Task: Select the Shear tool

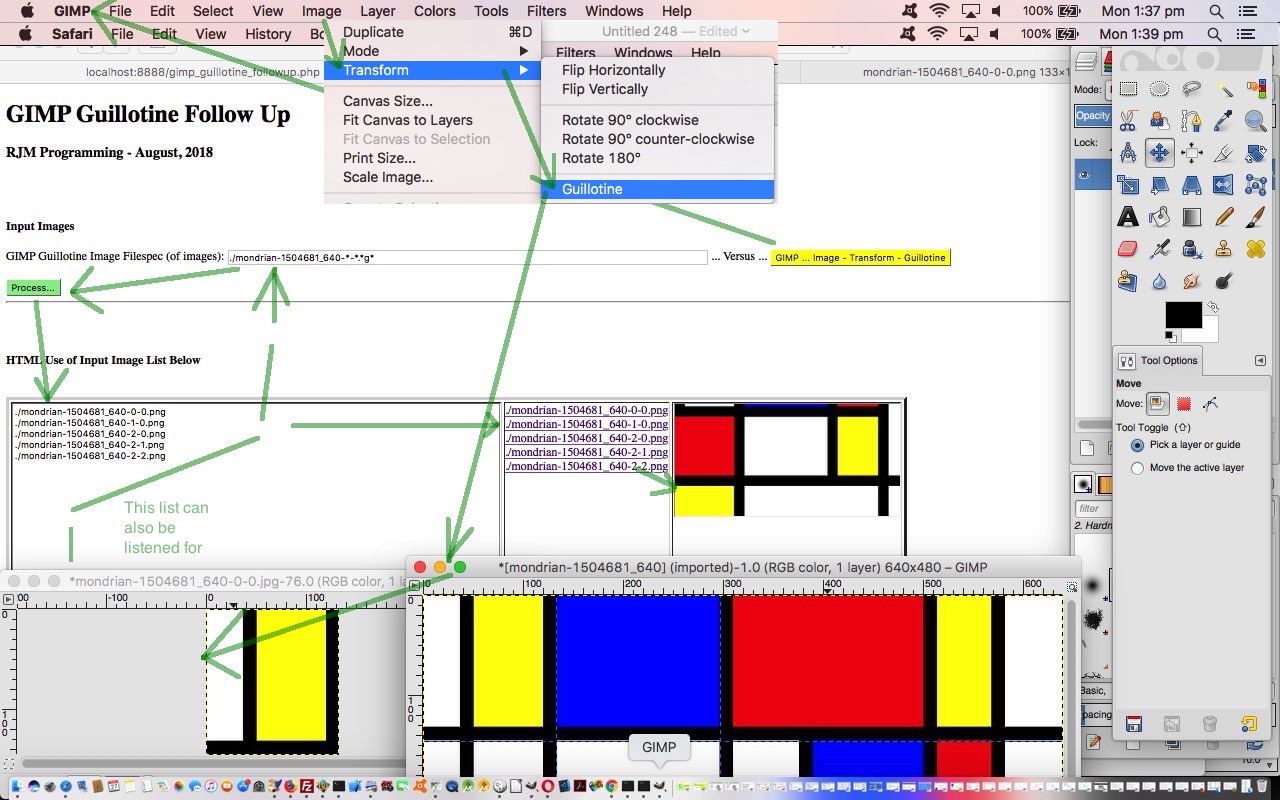Action: 1159,185
